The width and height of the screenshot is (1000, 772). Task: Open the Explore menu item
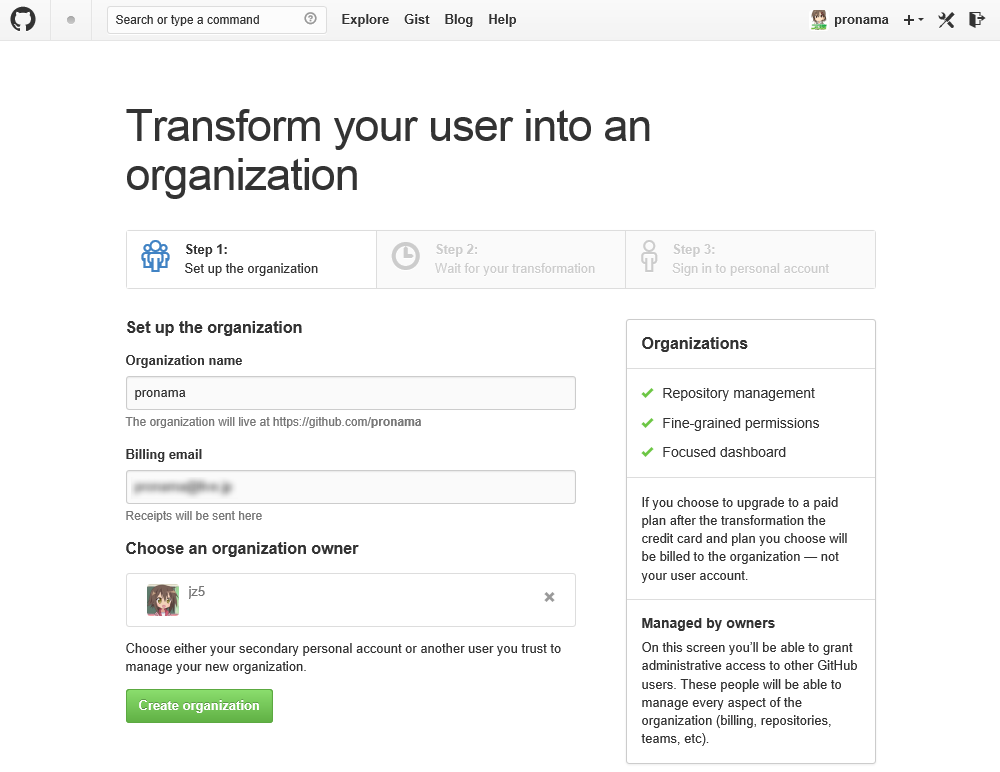(365, 20)
